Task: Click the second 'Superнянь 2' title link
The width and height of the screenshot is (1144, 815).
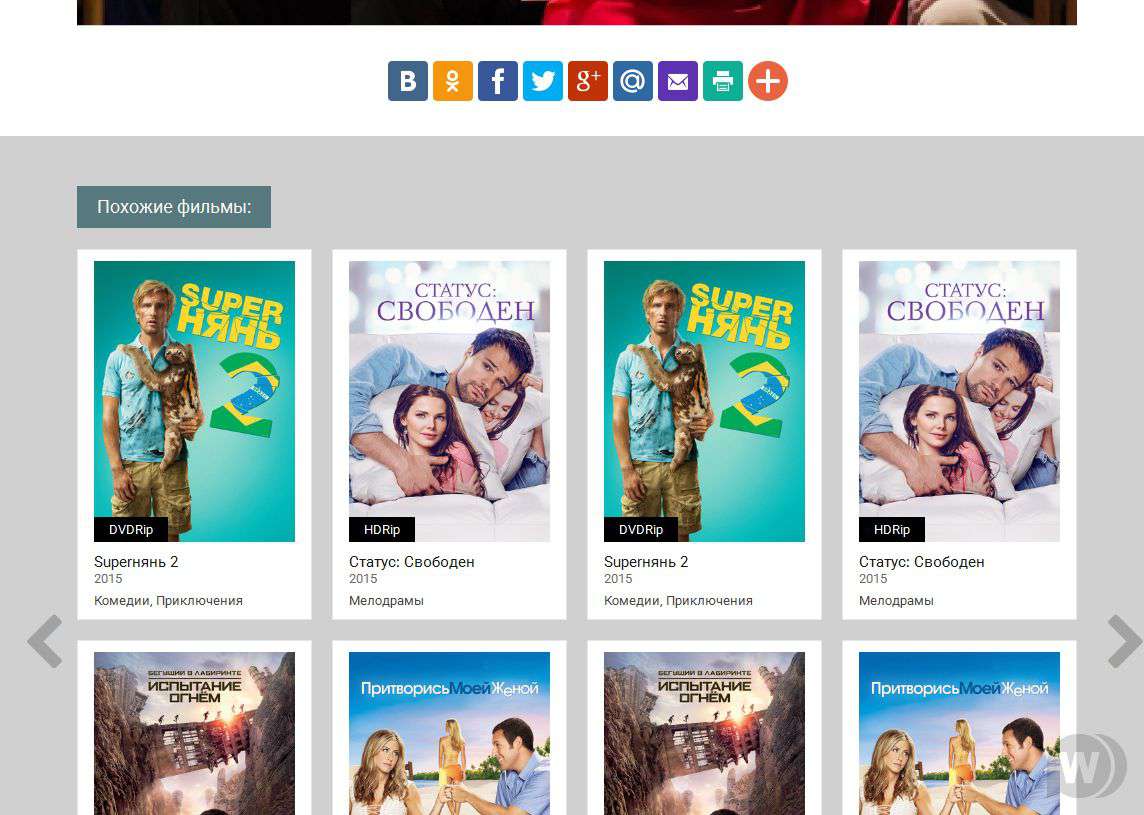Action: pos(646,562)
